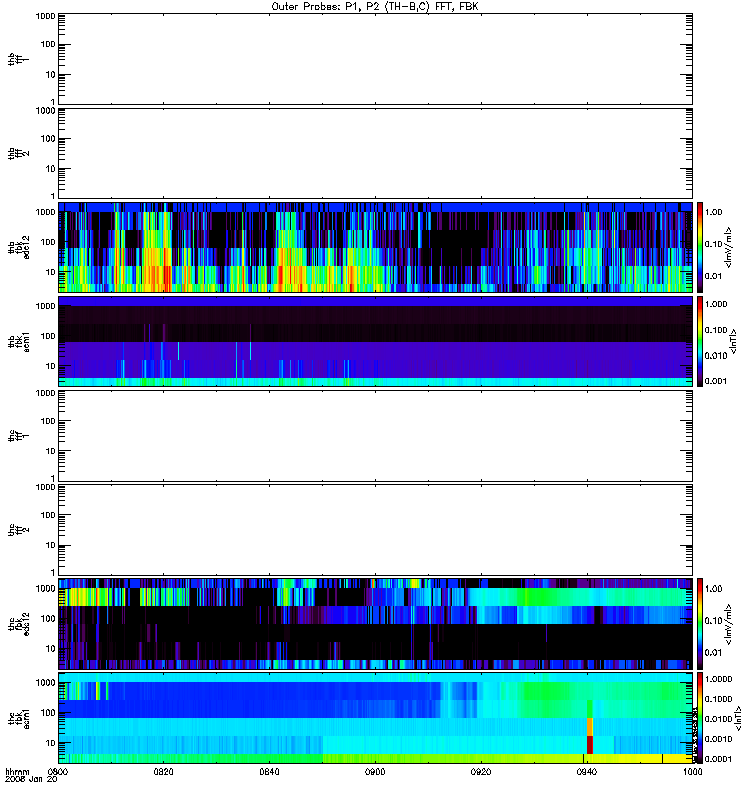Screen dimensions: 750x800
Task: Click the thb scm1 panel color bar
Action: click(700, 341)
